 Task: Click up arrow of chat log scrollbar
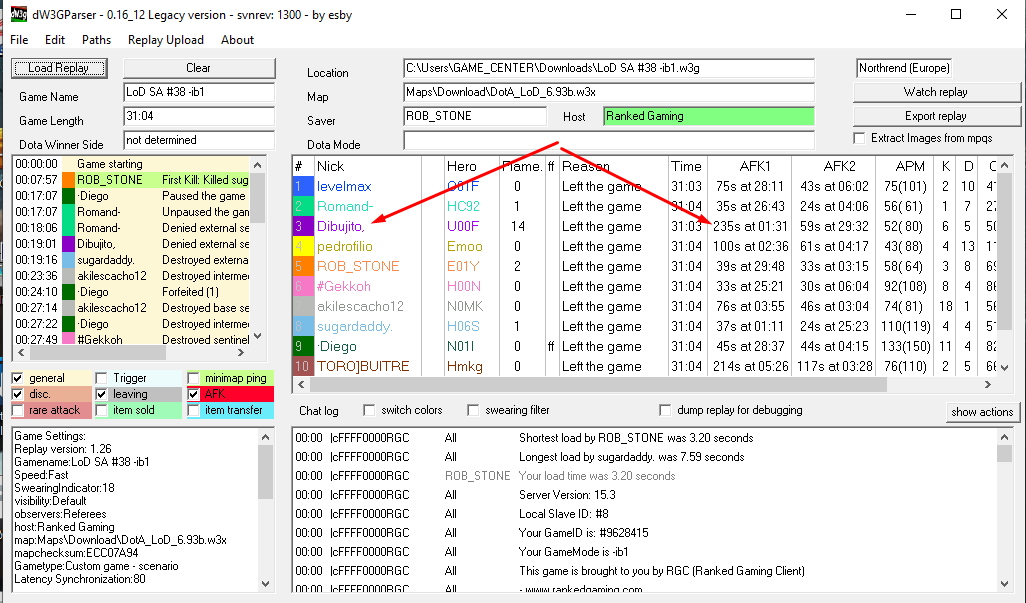coord(1004,436)
